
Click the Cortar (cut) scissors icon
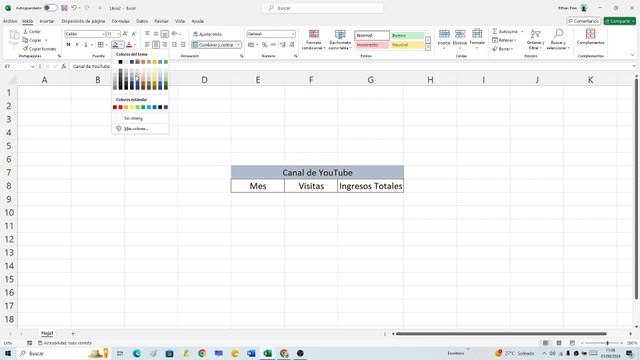(x=25, y=31)
